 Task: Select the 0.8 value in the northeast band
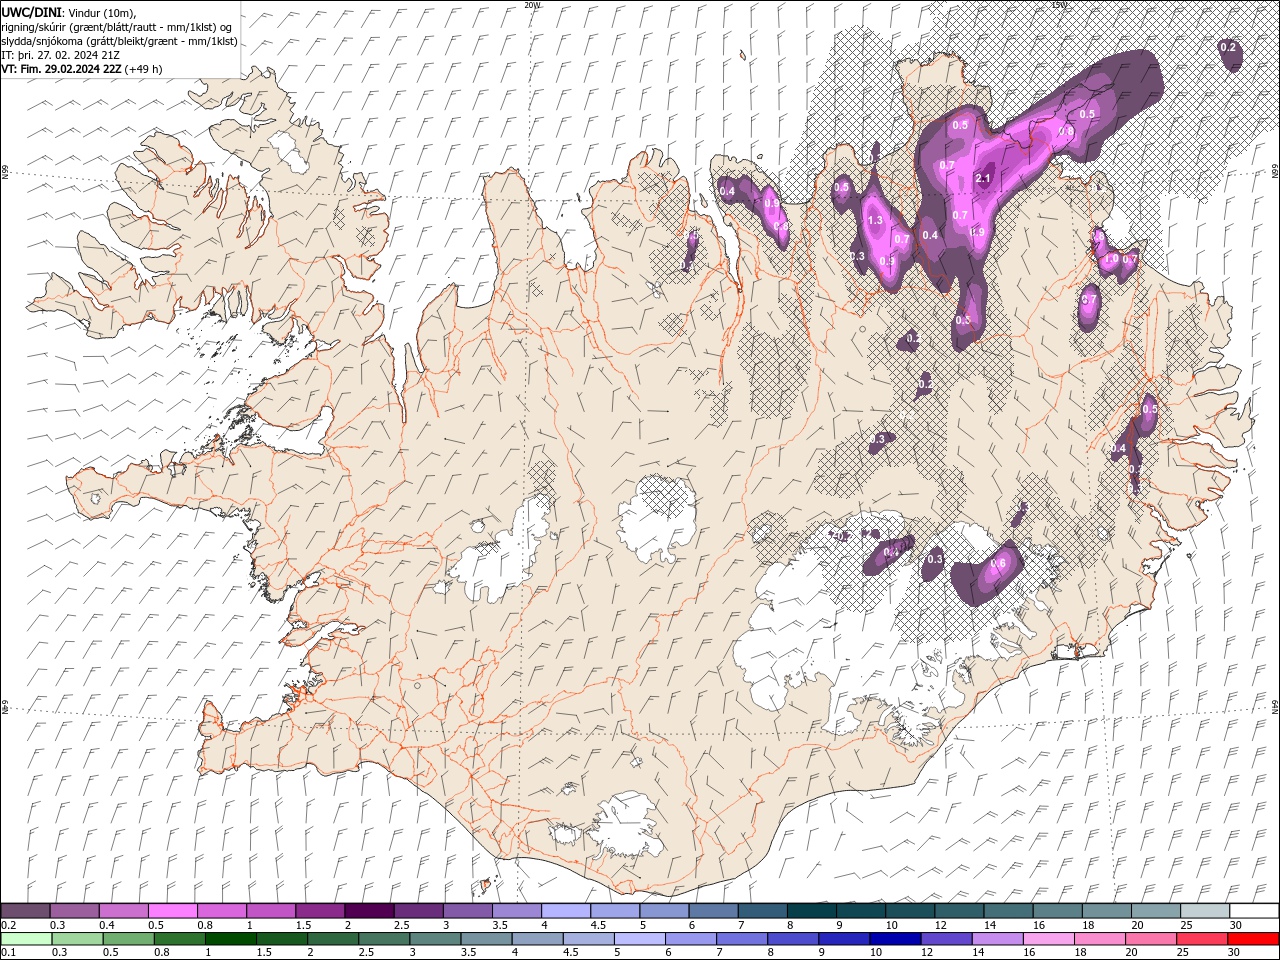coord(1066,132)
